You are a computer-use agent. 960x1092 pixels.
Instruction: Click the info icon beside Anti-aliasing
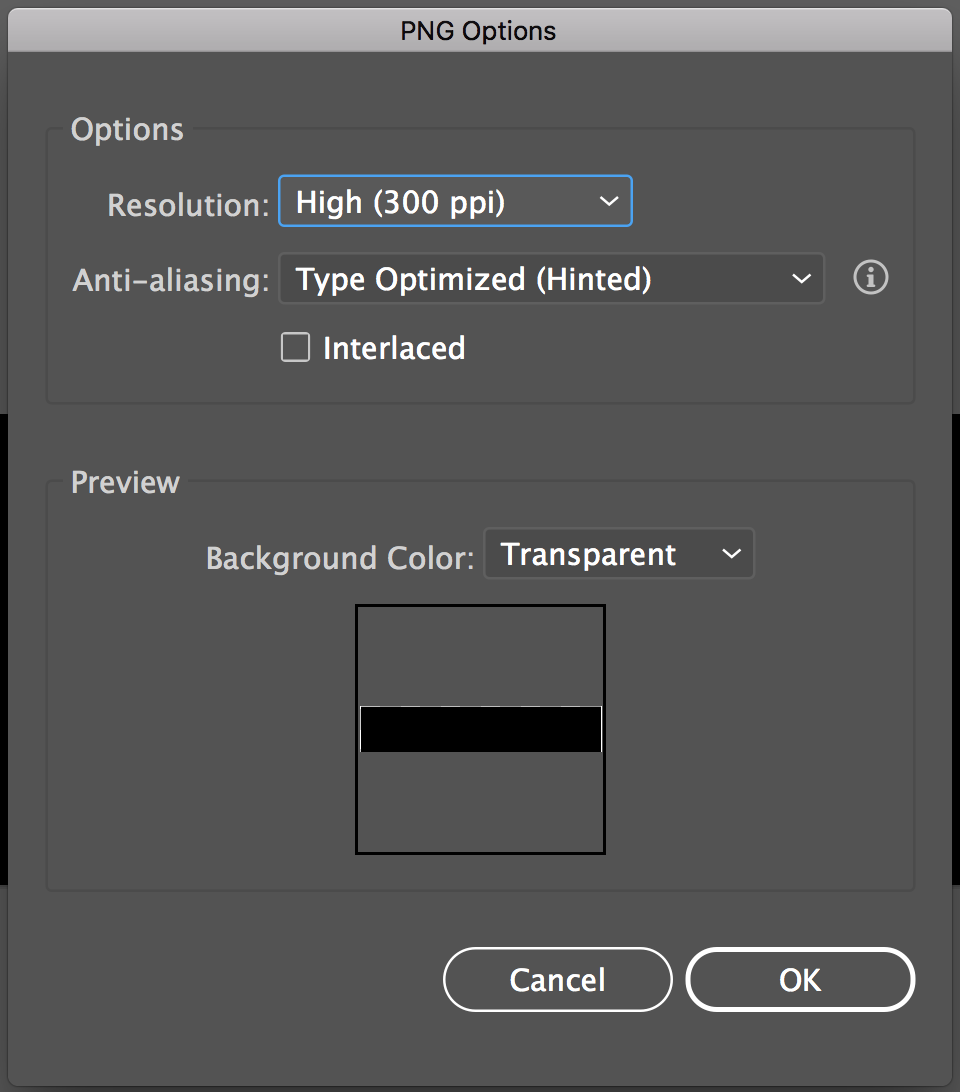click(x=871, y=279)
